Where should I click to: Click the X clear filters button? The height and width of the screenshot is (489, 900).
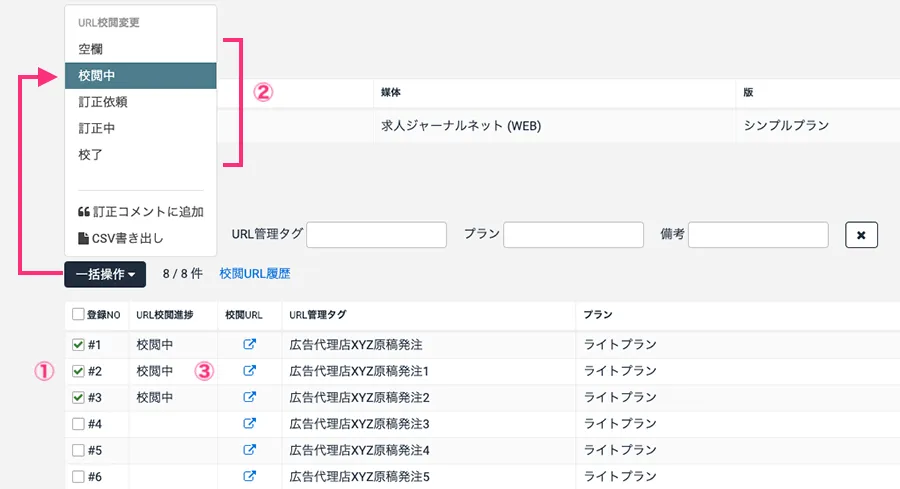coord(861,235)
